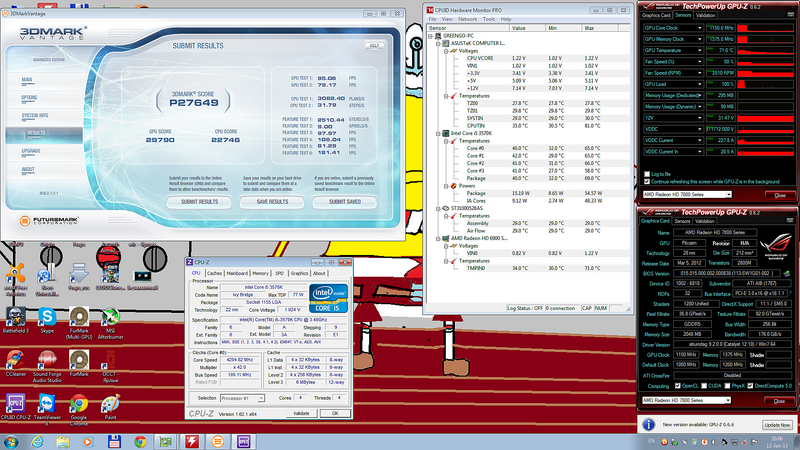Launch TeamViewer 8 from desktop
The height and width of the screenshot is (450, 800).
(x=47, y=409)
